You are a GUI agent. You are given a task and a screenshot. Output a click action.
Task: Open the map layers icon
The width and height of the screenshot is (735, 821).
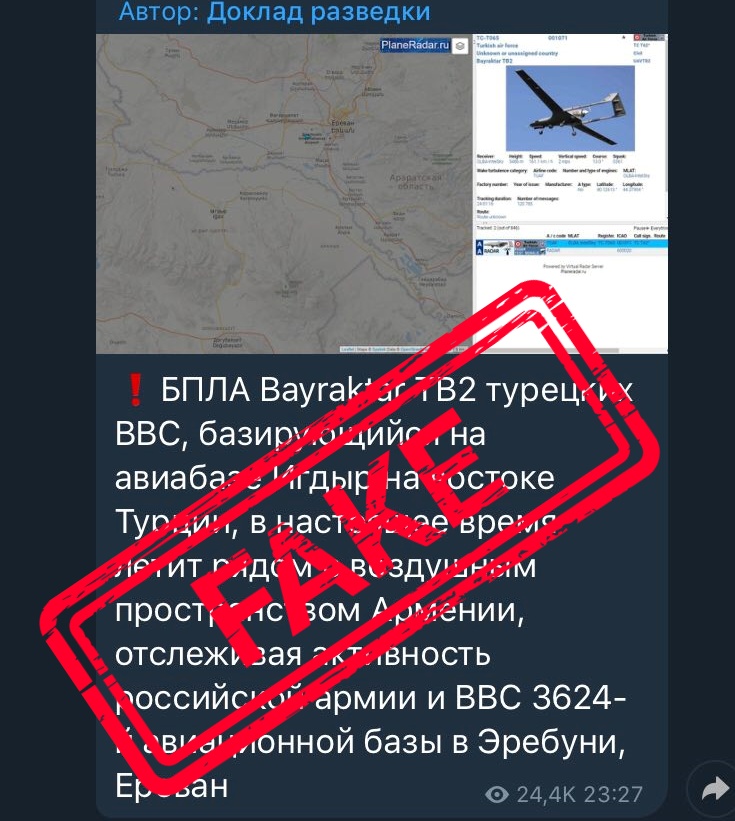[460, 46]
